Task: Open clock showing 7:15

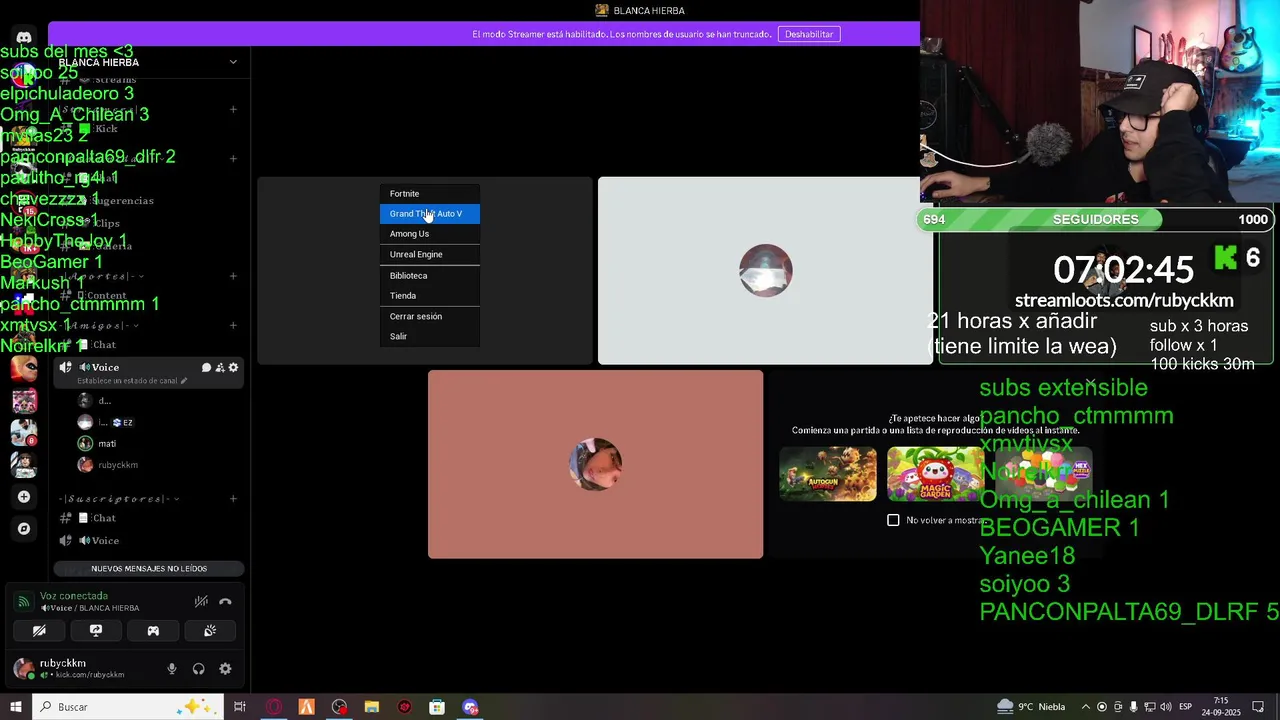Action: 1221,707
